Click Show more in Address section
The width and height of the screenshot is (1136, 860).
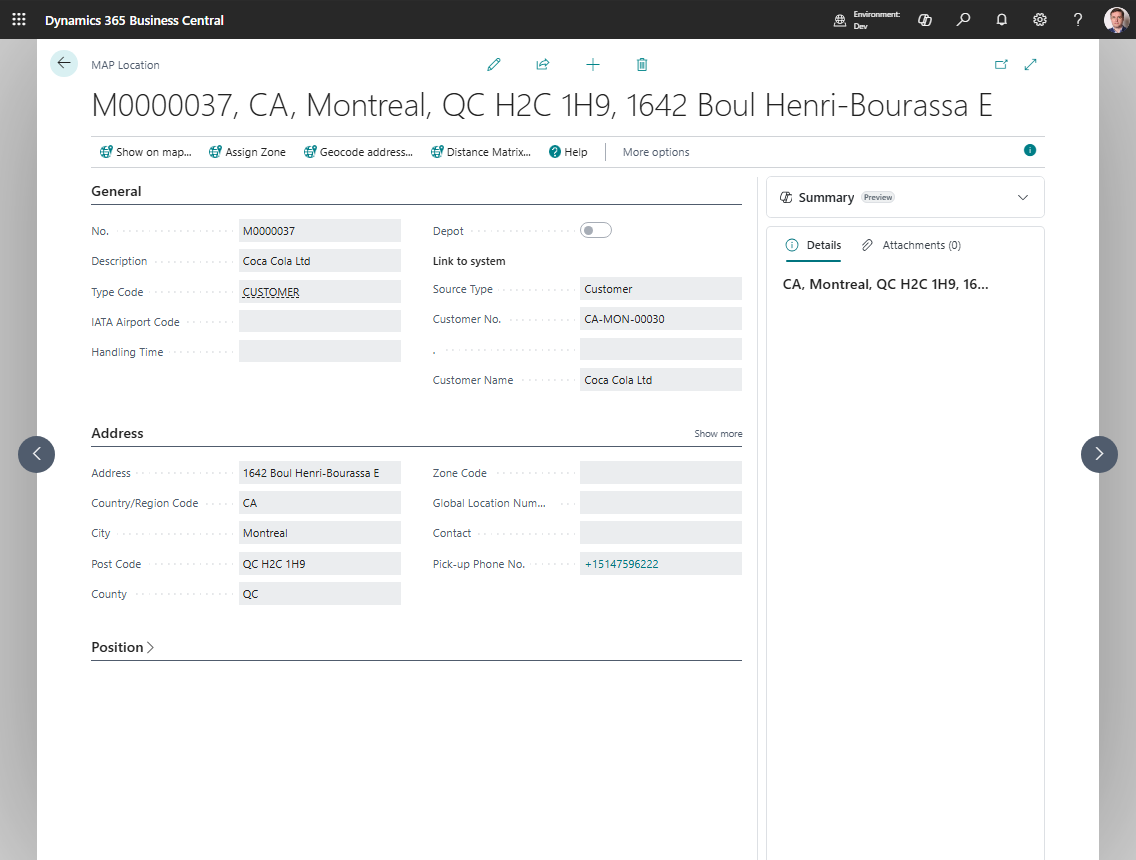718,433
